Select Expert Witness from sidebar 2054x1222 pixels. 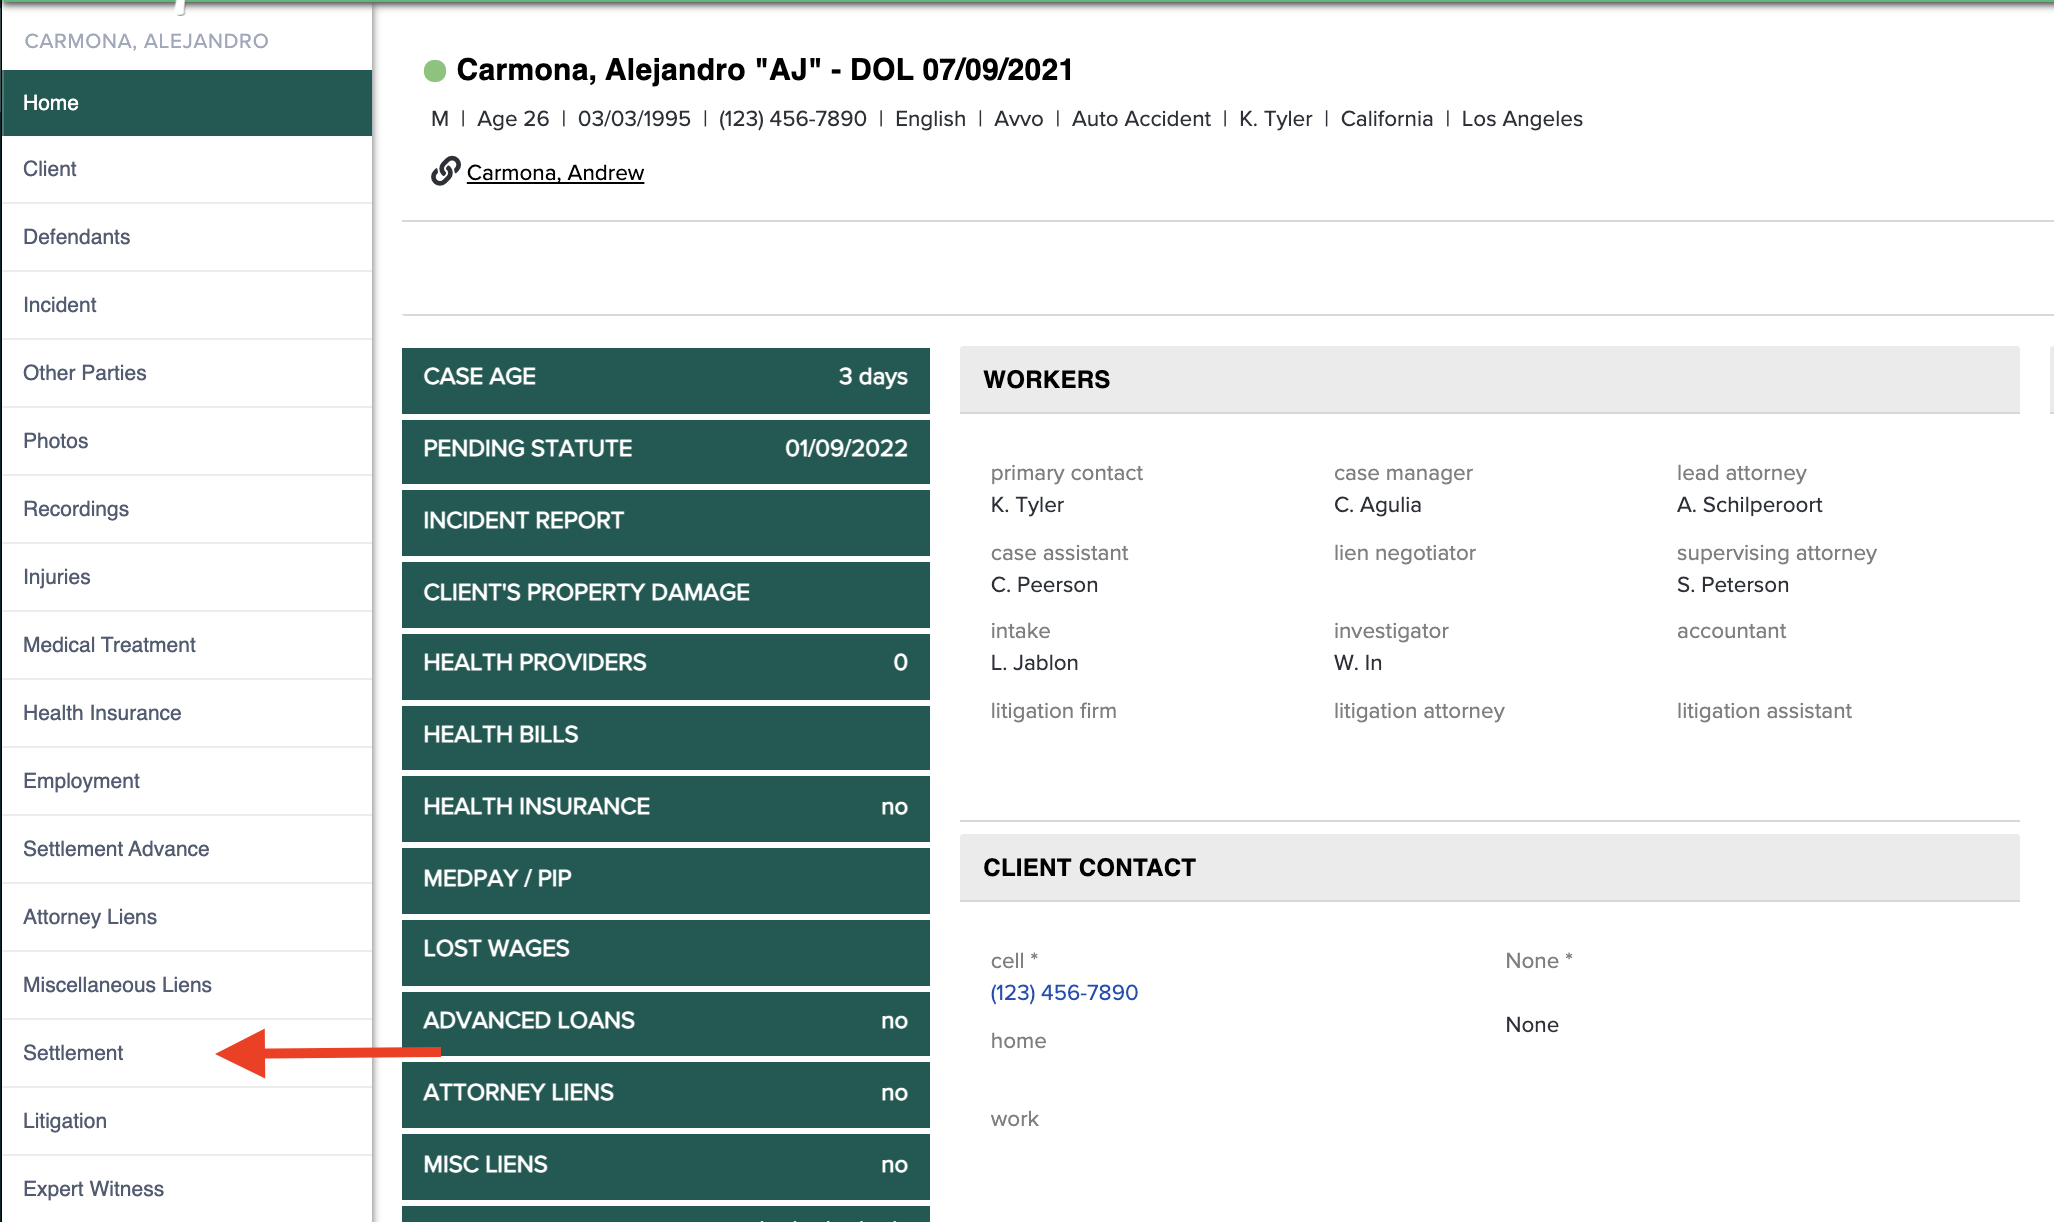click(93, 1188)
